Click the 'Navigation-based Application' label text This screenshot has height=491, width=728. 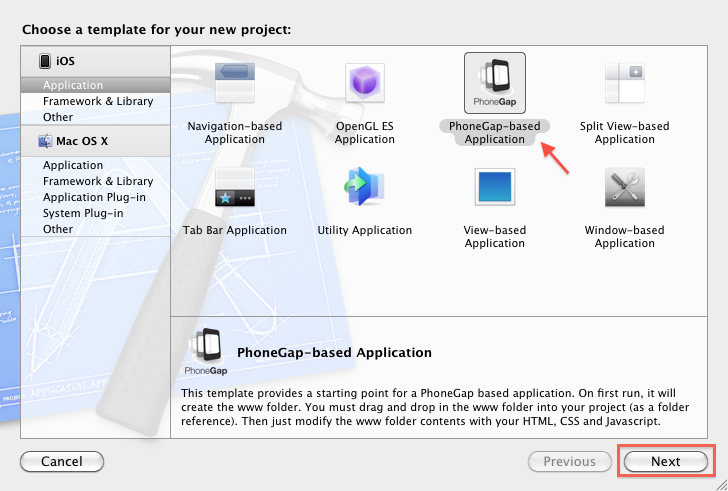(234, 133)
